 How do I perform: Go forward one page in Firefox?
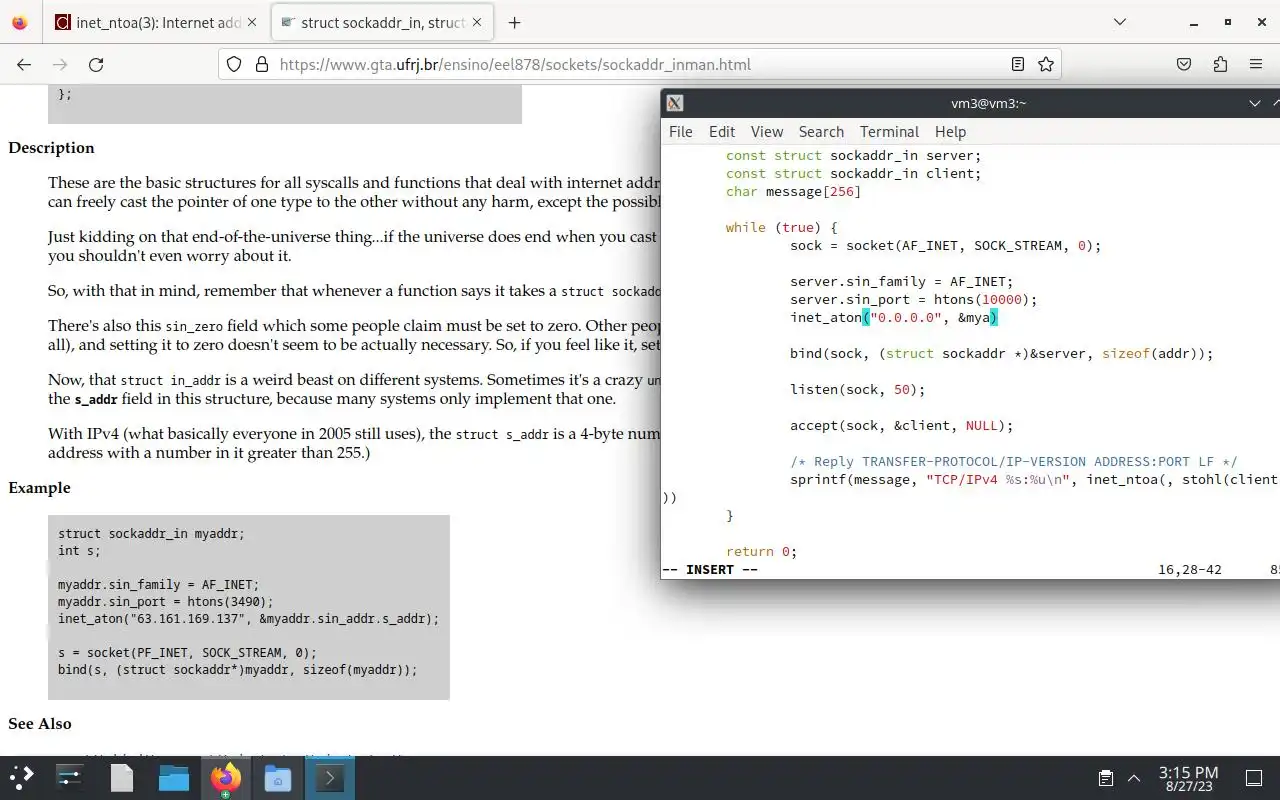click(60, 64)
